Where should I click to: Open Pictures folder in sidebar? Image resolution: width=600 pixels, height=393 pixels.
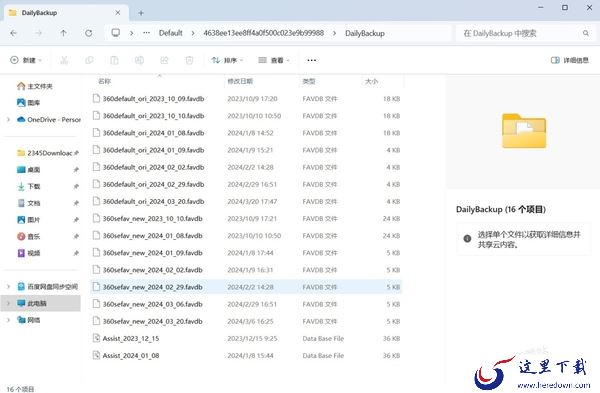pos(29,220)
